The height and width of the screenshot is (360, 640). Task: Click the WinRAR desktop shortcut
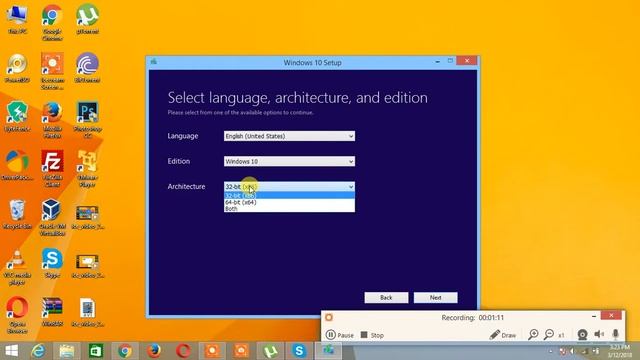[52, 312]
